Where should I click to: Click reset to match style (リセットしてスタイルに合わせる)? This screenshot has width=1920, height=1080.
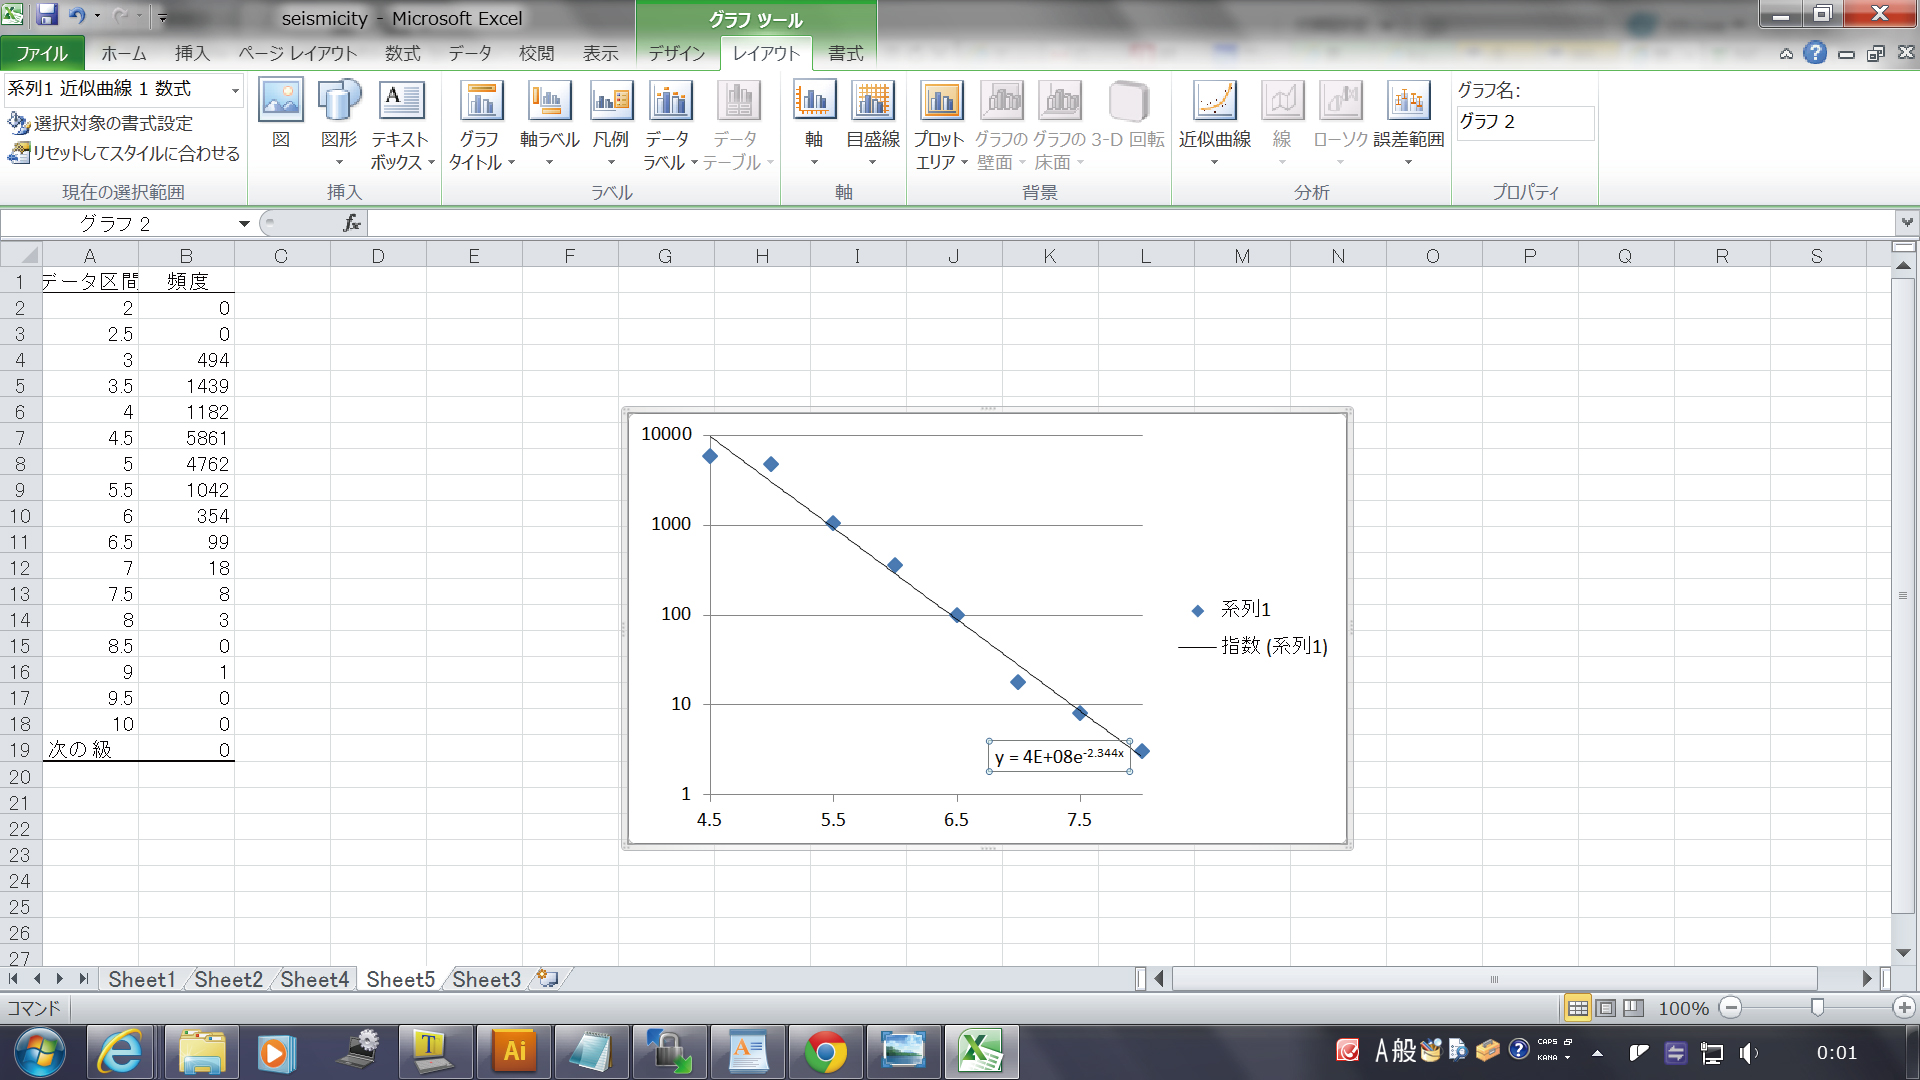point(124,153)
